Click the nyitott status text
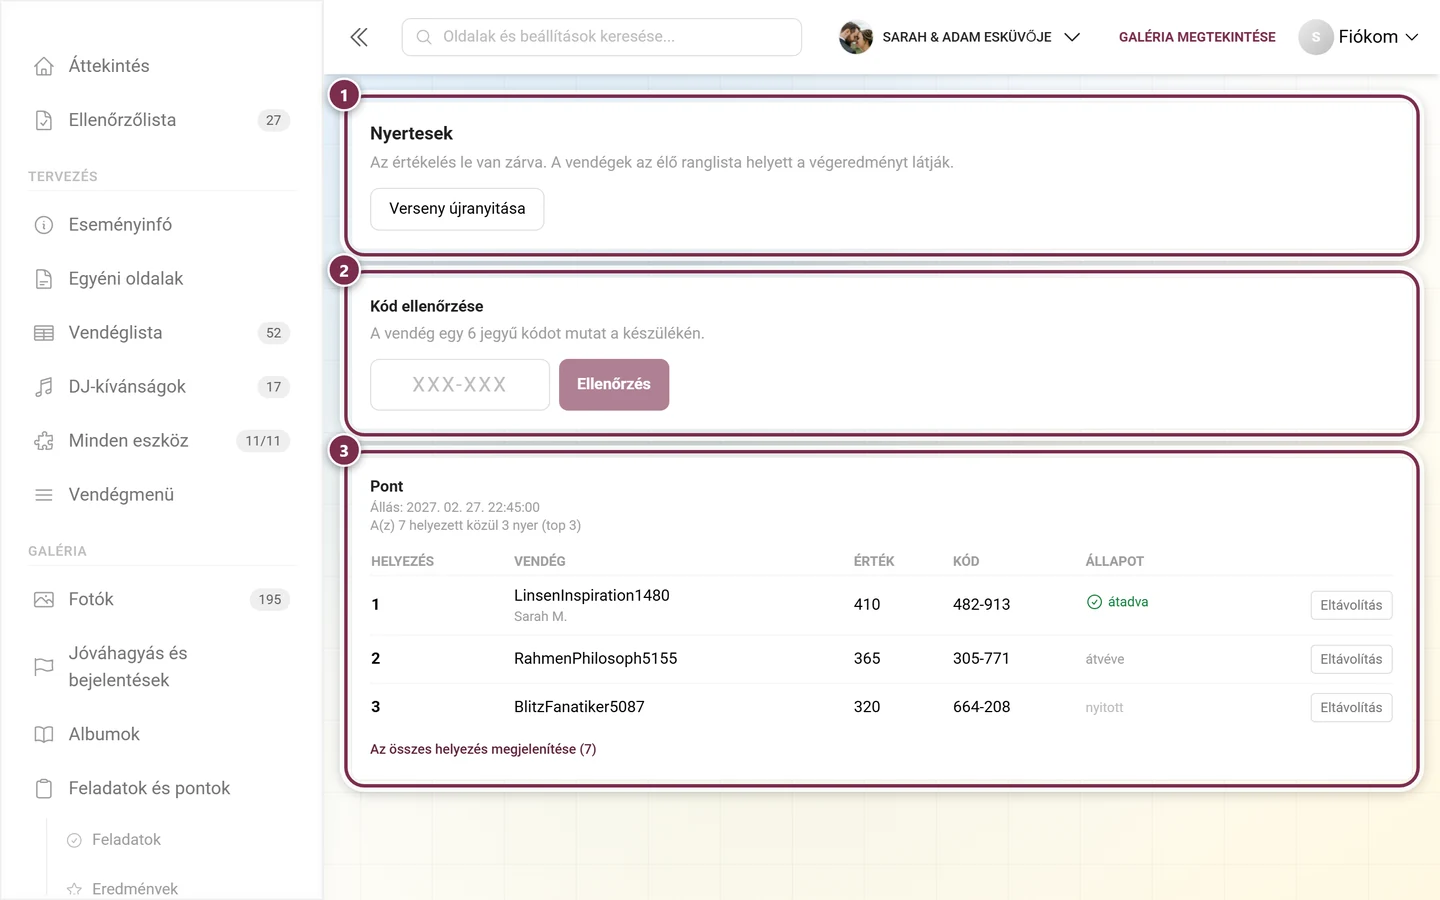 [1104, 707]
